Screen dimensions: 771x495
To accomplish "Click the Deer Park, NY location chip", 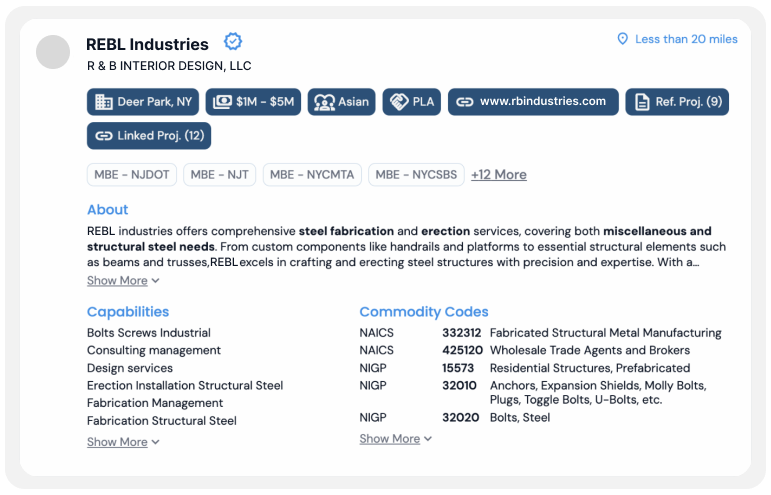I will [x=143, y=102].
